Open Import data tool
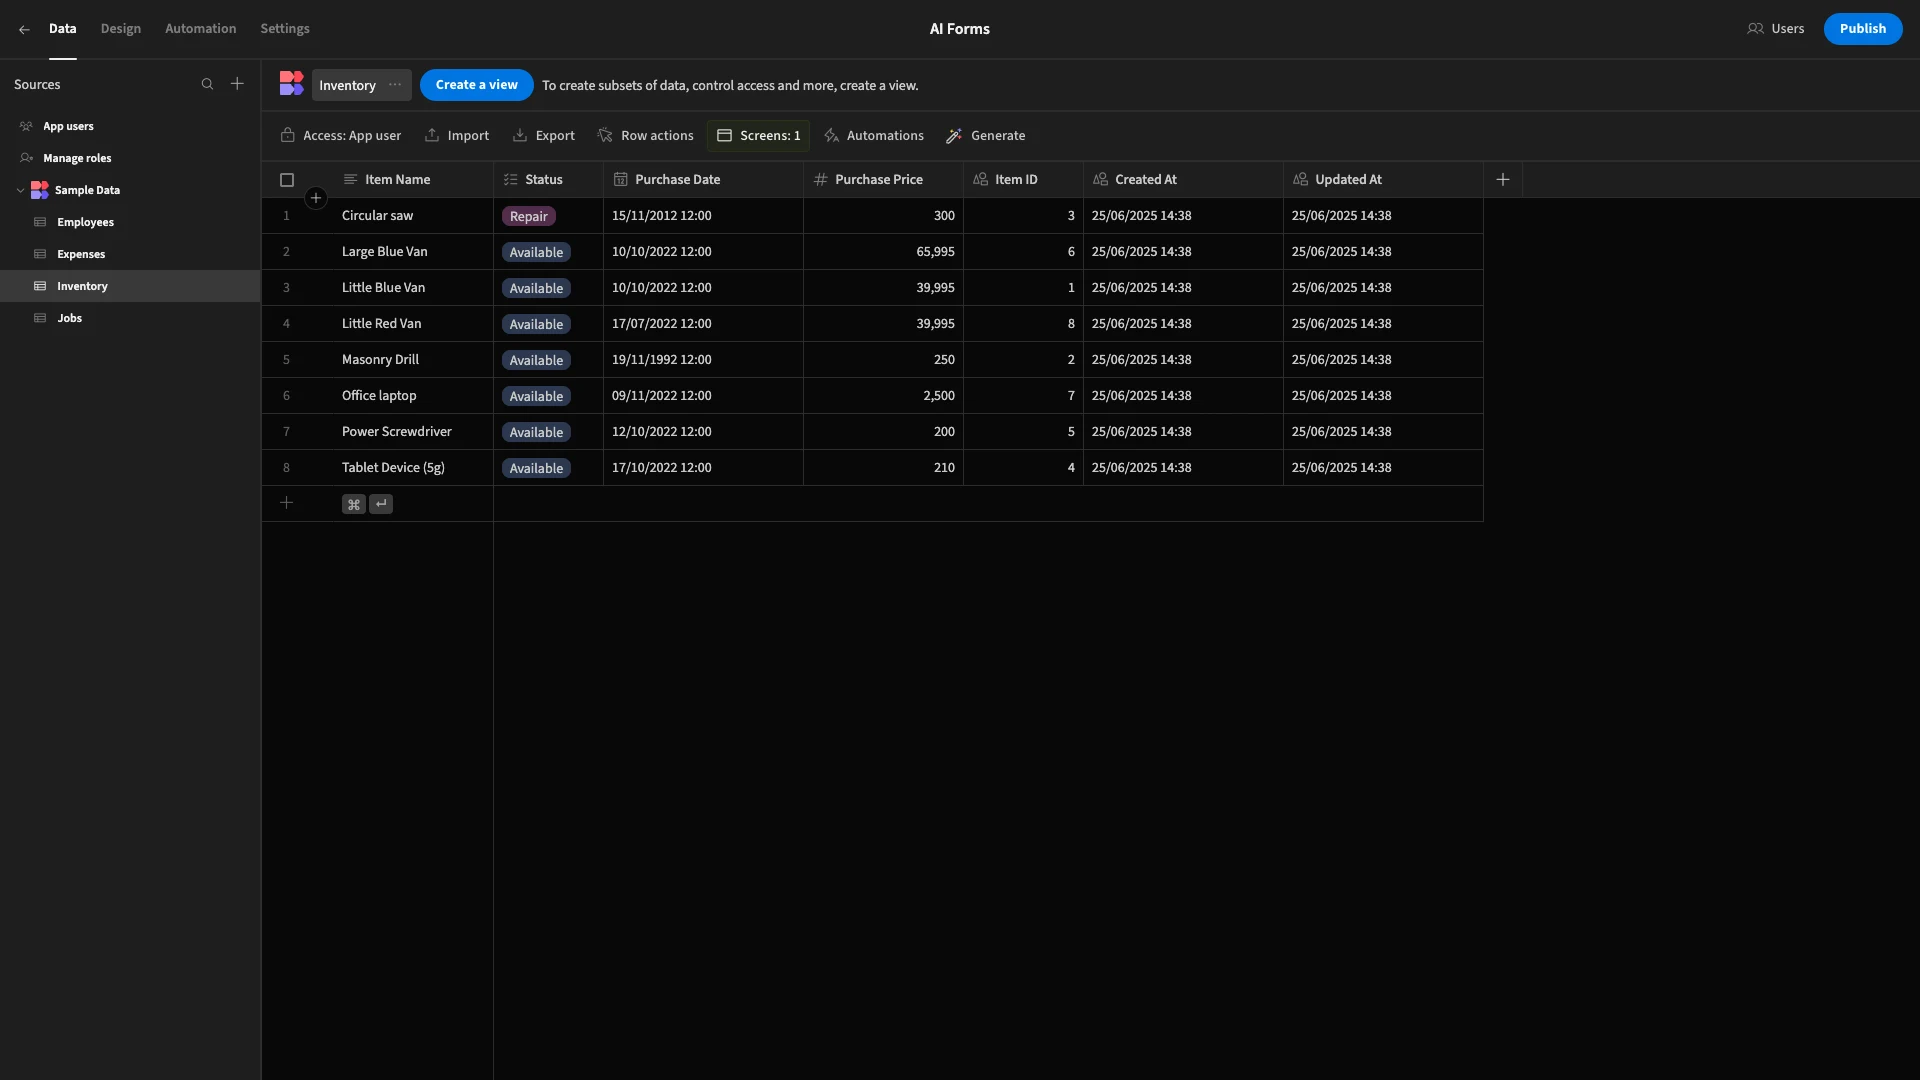 [457, 136]
